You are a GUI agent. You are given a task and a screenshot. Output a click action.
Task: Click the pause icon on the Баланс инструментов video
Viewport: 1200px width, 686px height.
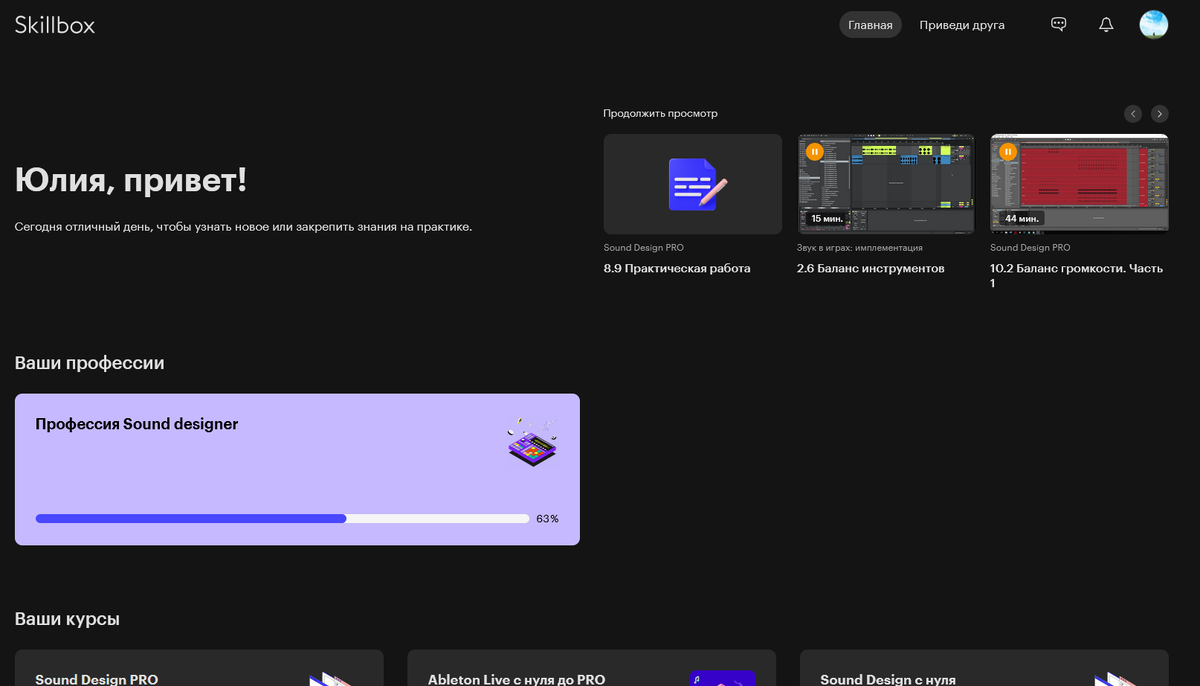(815, 152)
